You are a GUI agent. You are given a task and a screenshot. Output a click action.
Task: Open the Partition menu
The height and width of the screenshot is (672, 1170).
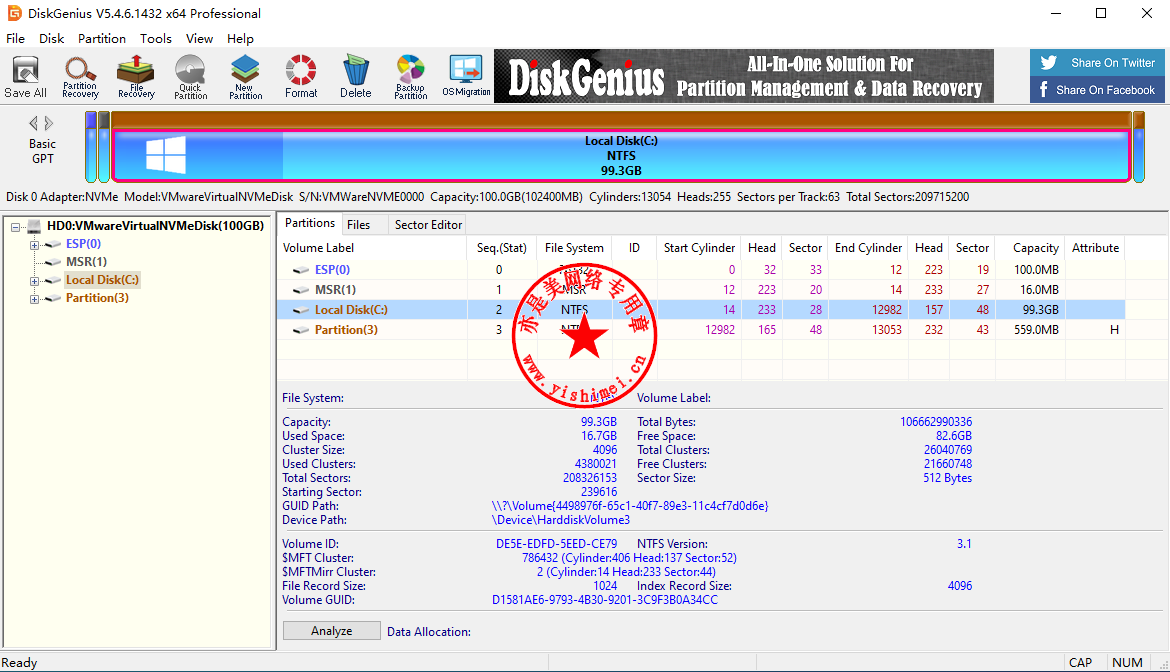101,39
